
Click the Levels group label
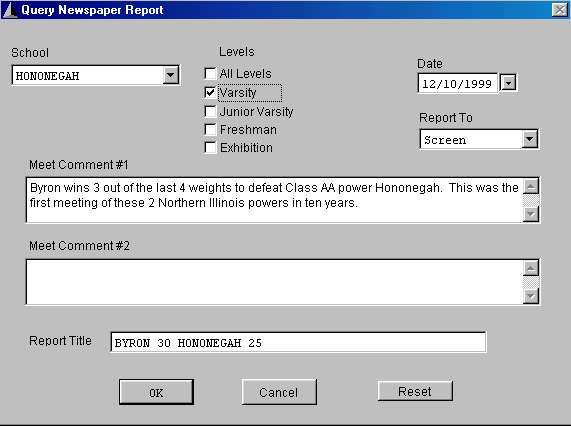[237, 52]
